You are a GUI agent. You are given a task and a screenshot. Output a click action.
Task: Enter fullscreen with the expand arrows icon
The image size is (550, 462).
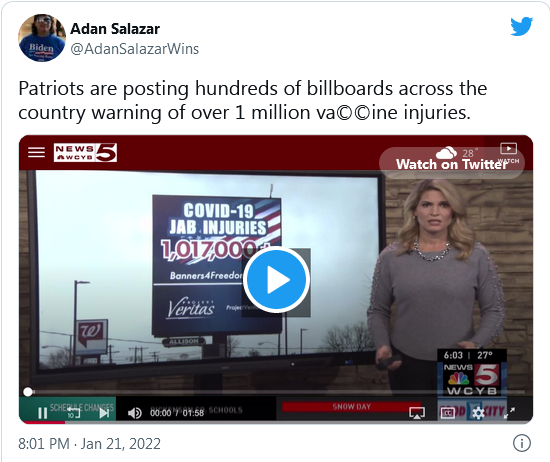coord(509,413)
